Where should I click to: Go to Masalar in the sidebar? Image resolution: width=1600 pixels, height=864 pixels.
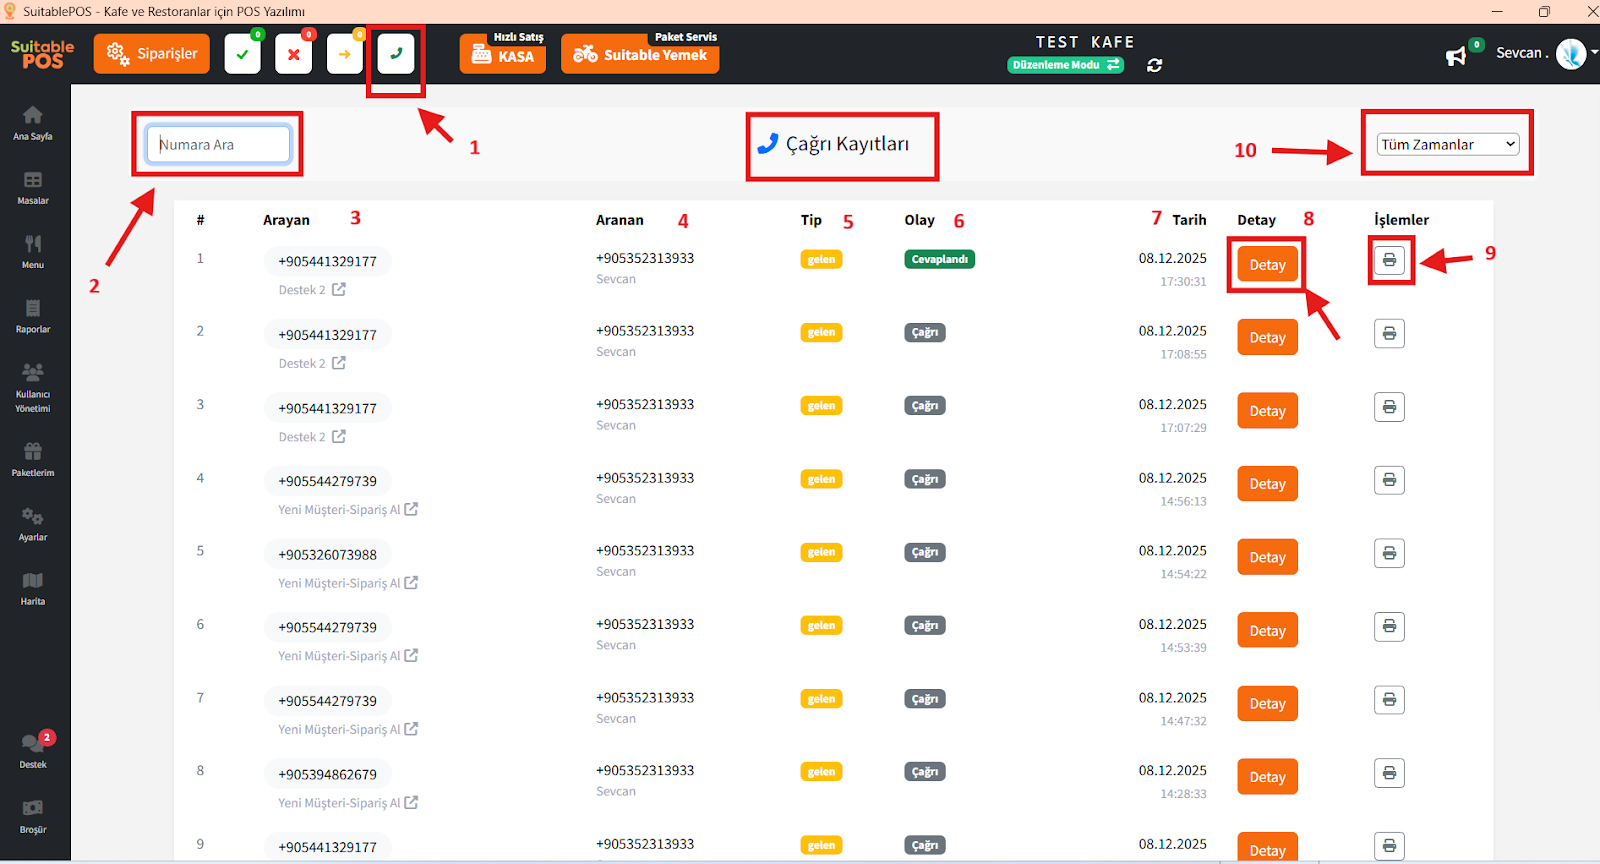(33, 187)
